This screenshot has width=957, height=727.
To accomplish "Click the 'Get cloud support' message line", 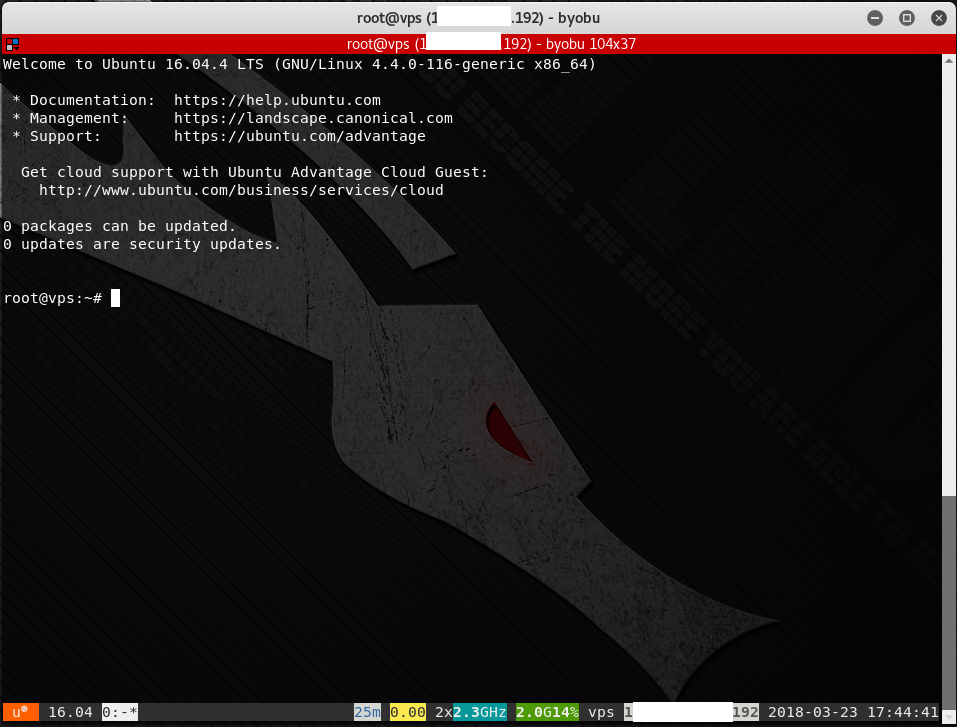I will (255, 172).
